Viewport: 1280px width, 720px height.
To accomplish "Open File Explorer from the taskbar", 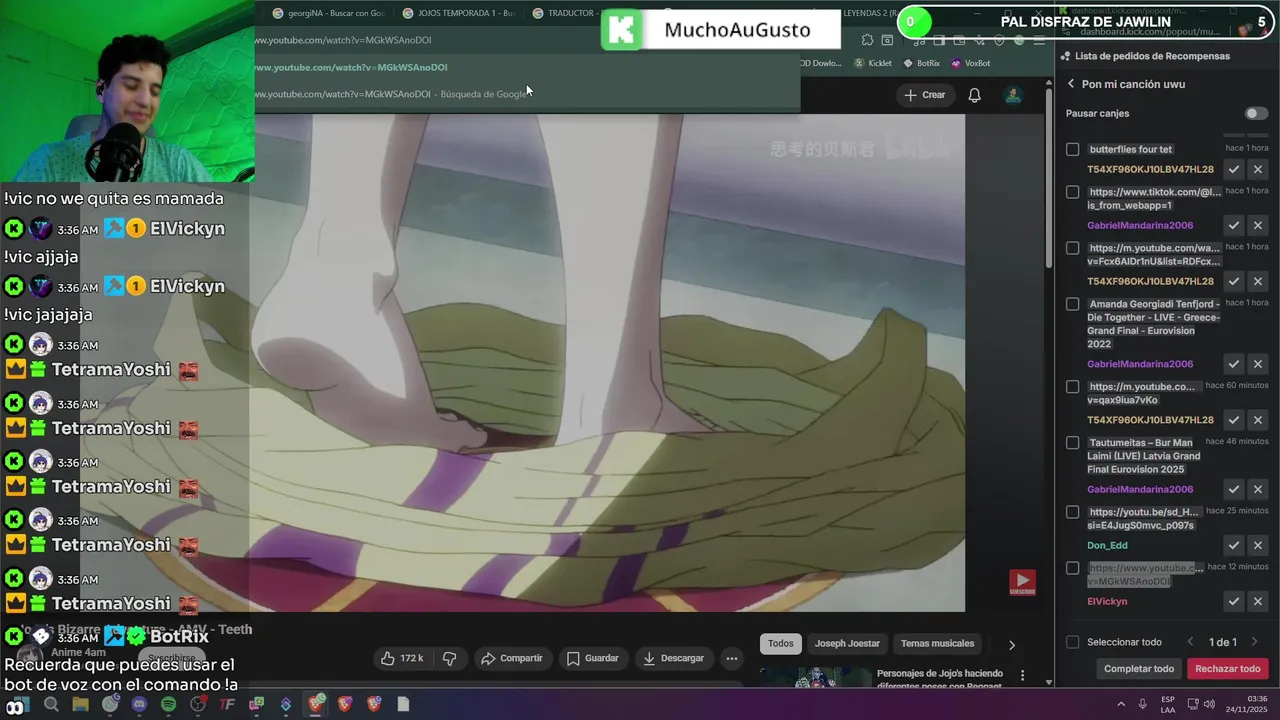I will (80, 704).
